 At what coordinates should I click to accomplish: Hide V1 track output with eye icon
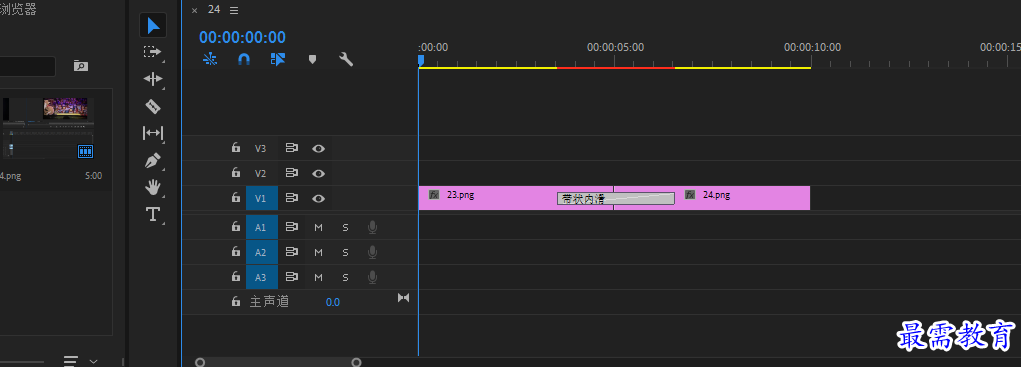coord(318,198)
